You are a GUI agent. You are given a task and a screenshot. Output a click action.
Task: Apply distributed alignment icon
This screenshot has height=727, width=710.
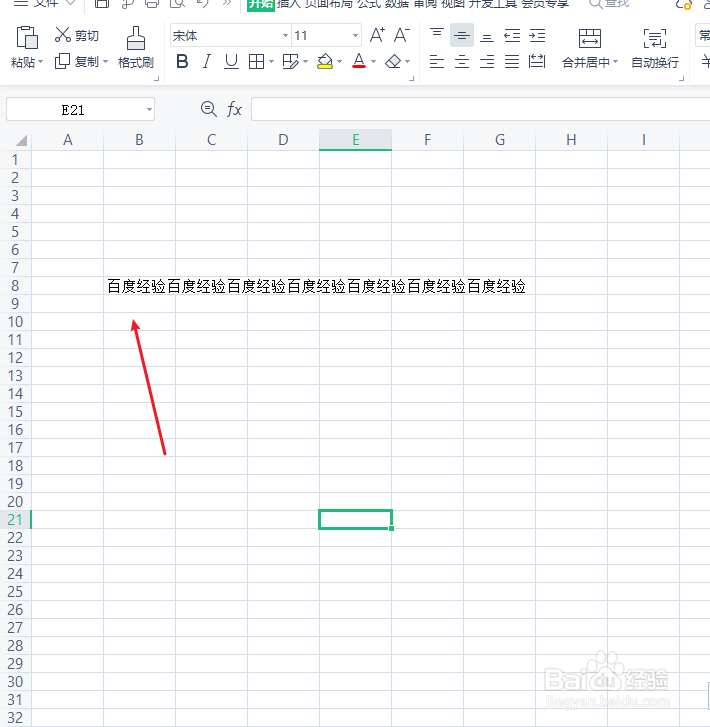tap(537, 61)
